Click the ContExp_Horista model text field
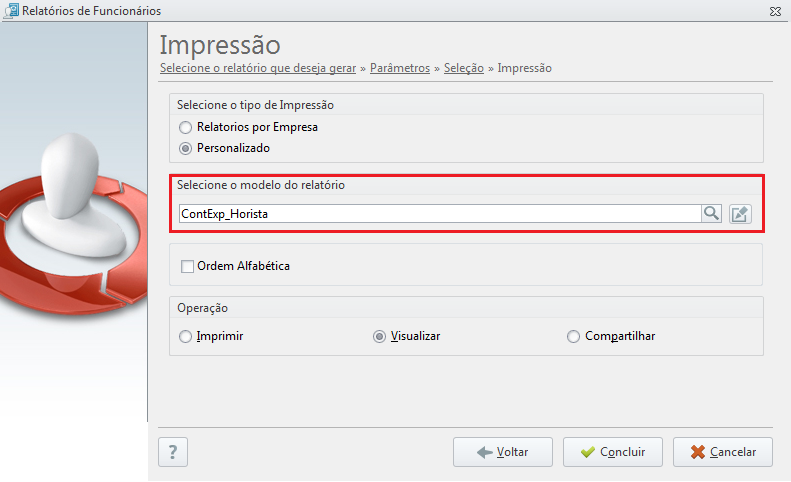 tap(440, 213)
